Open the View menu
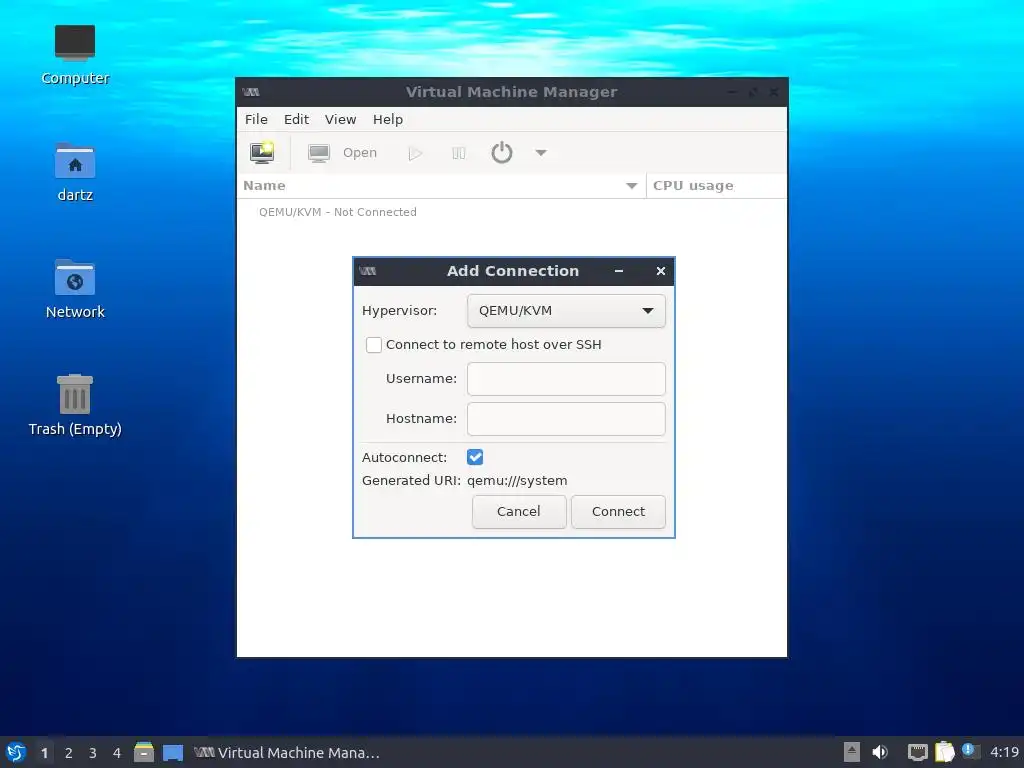Viewport: 1024px width, 768px height. [x=340, y=120]
